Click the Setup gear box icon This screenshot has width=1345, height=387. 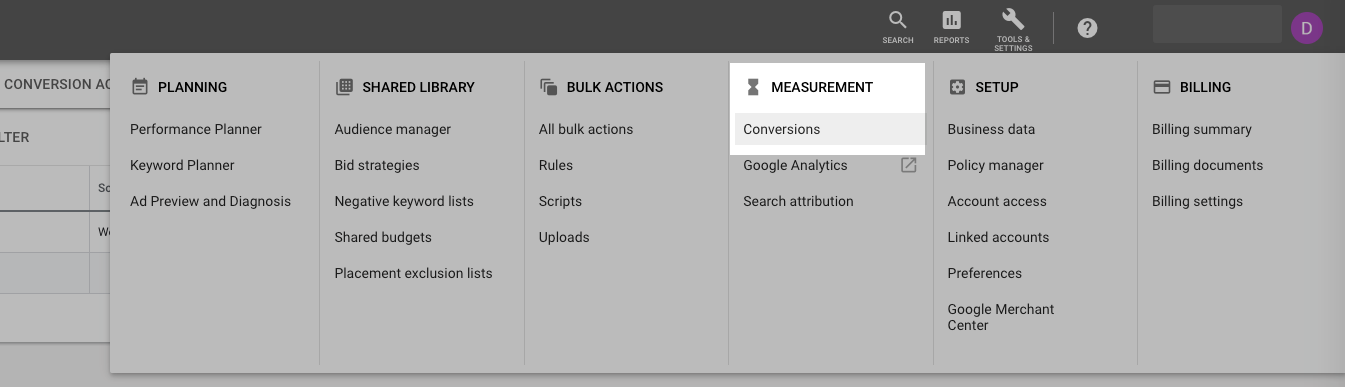point(957,87)
